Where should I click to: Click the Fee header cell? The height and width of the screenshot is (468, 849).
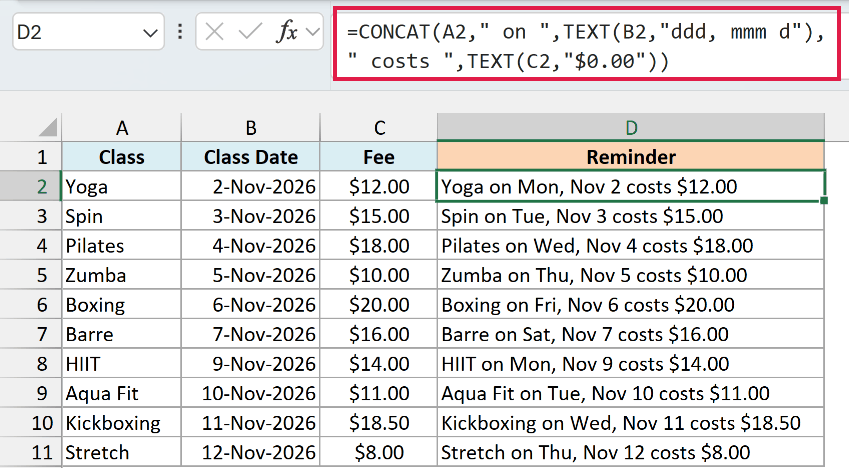click(x=378, y=157)
